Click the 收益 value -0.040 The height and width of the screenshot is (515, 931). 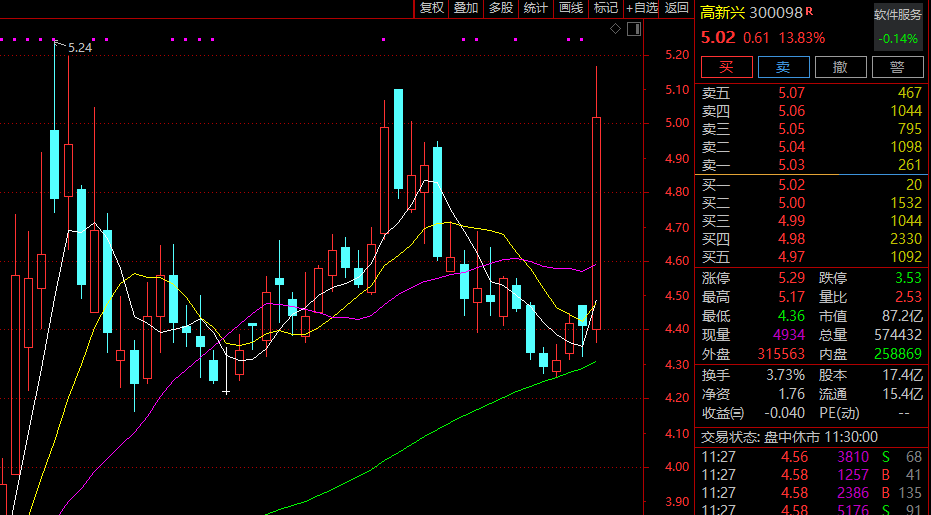pyautogui.click(x=784, y=413)
